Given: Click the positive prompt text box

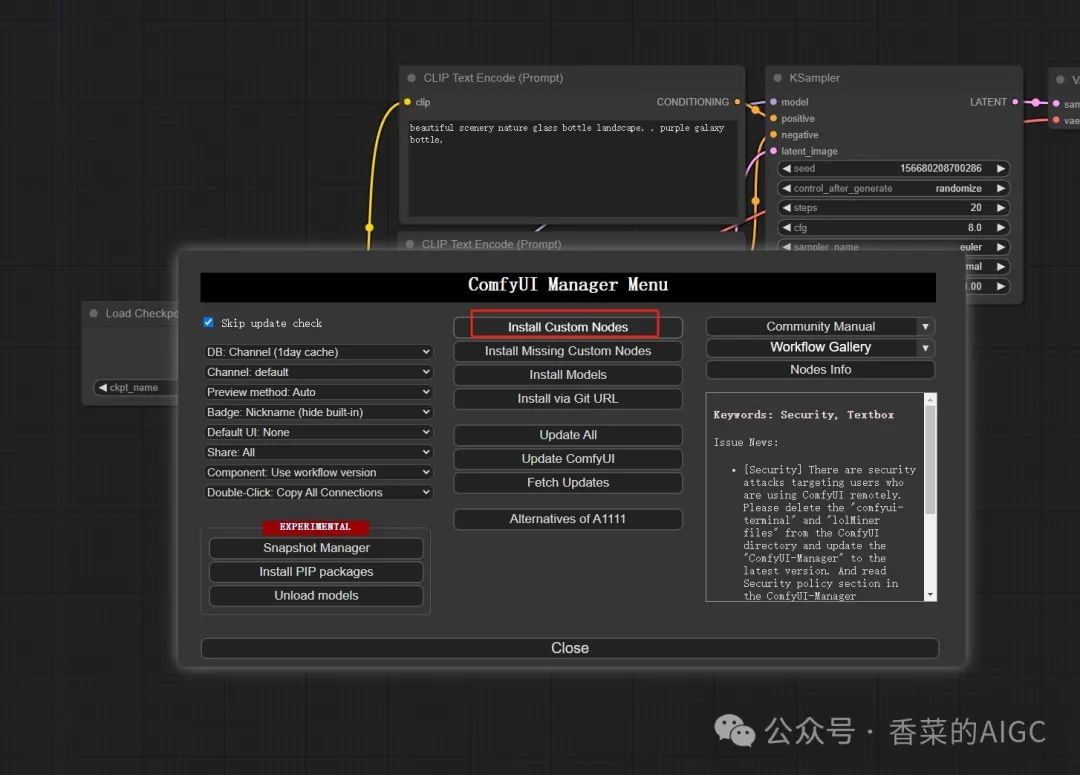Looking at the screenshot, I should tap(572, 169).
